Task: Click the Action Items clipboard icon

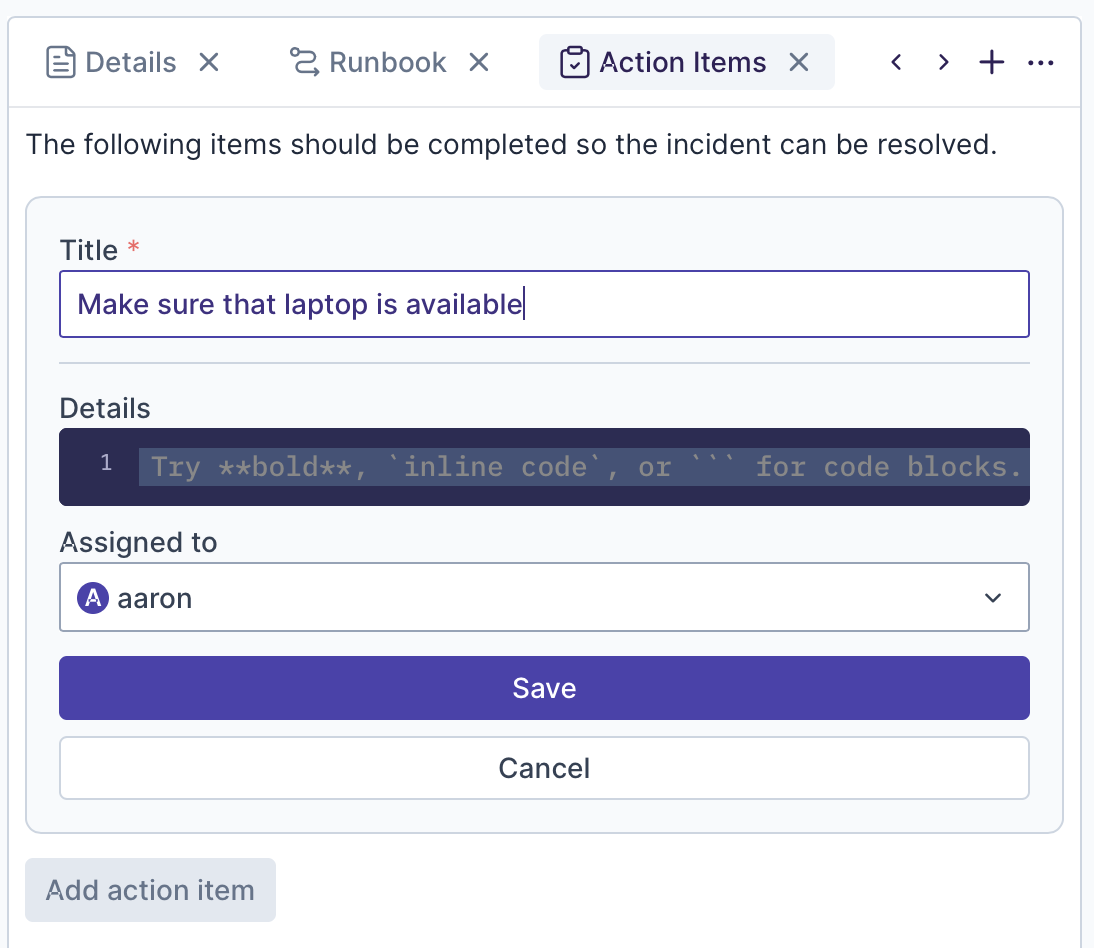Action: click(x=574, y=63)
